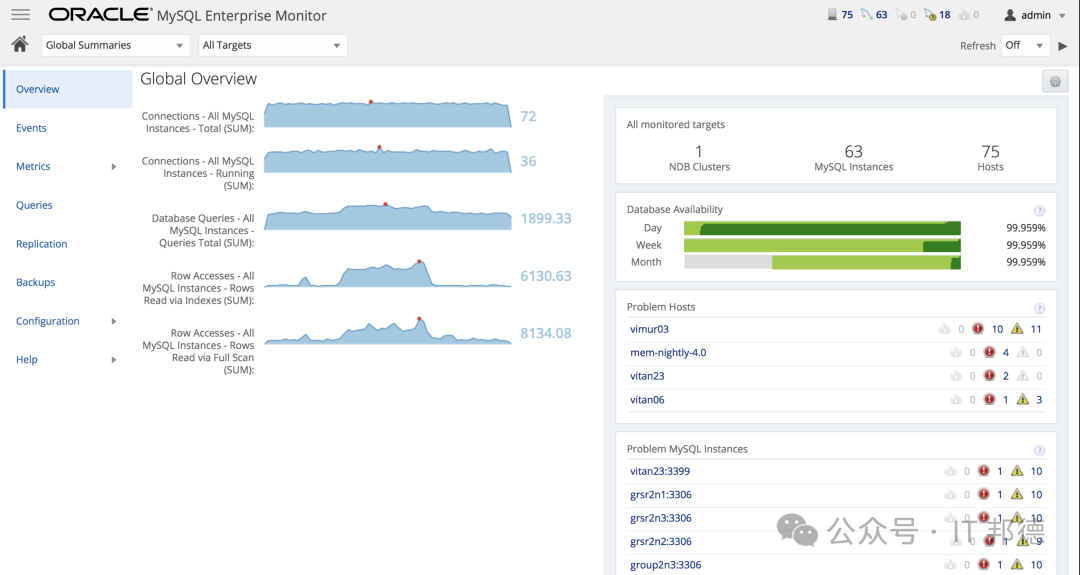Click the flame icon in mem-nightly-4.0 row
This screenshot has width=1080, height=575.
pos(955,353)
